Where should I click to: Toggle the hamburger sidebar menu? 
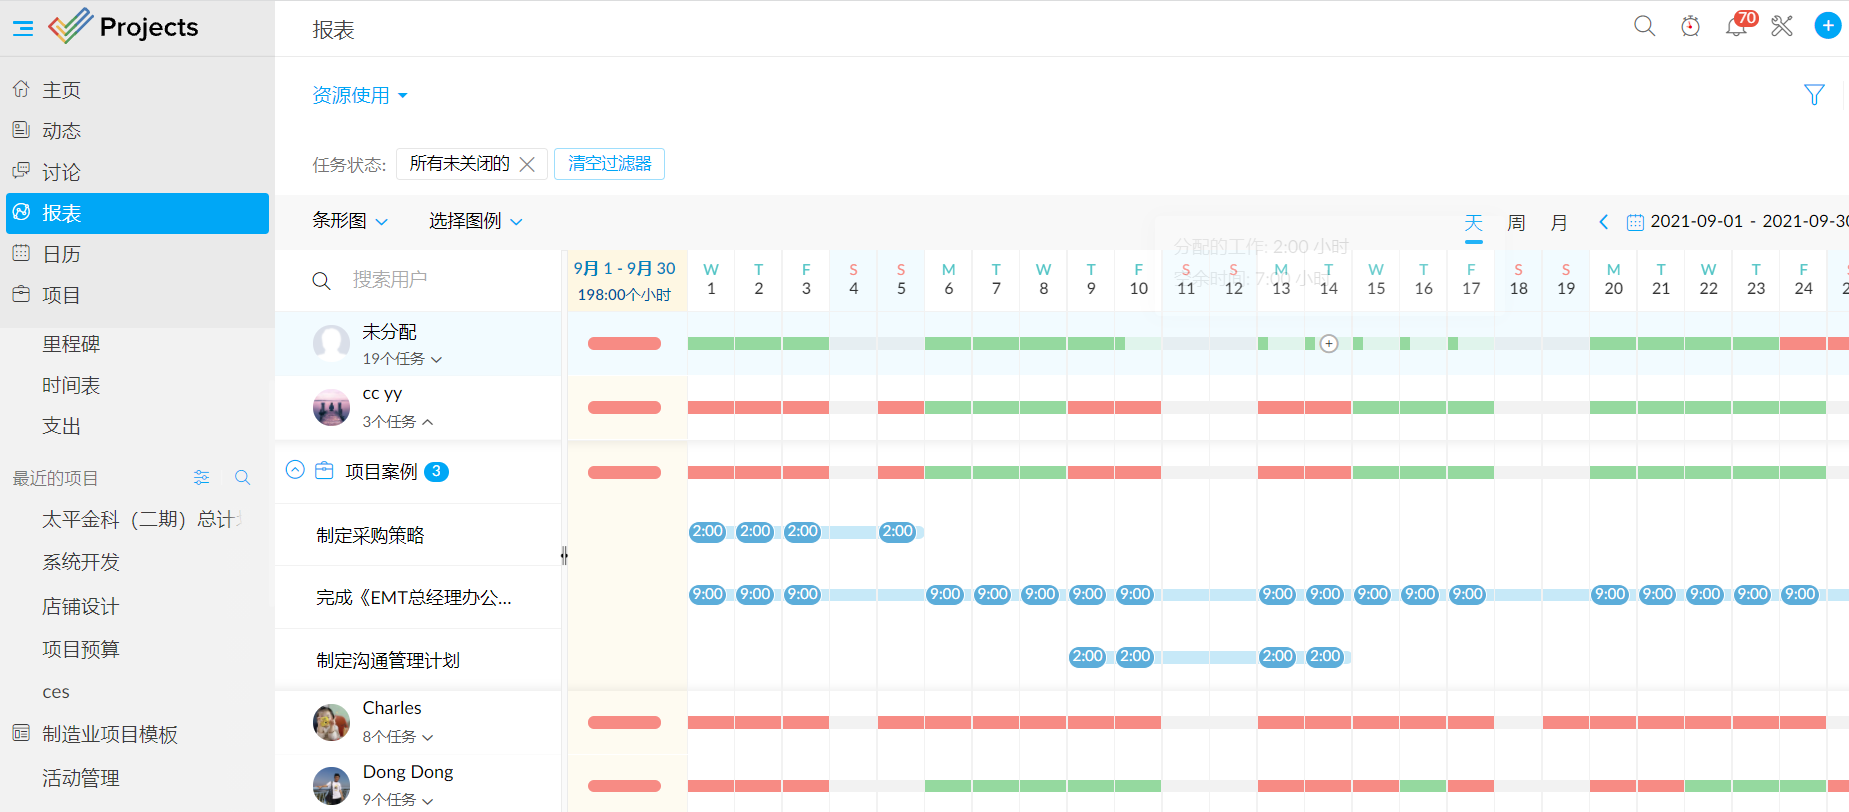pyautogui.click(x=23, y=28)
